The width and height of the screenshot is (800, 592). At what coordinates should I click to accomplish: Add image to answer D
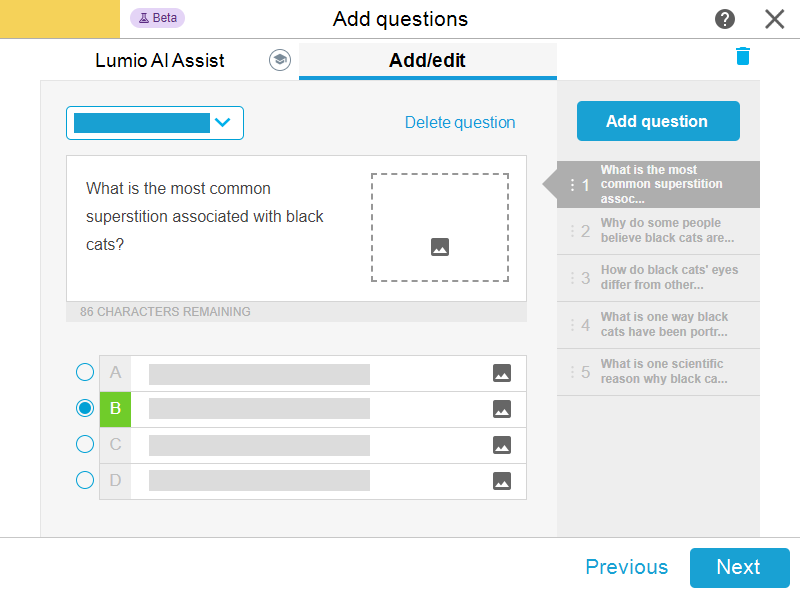[x=502, y=481]
